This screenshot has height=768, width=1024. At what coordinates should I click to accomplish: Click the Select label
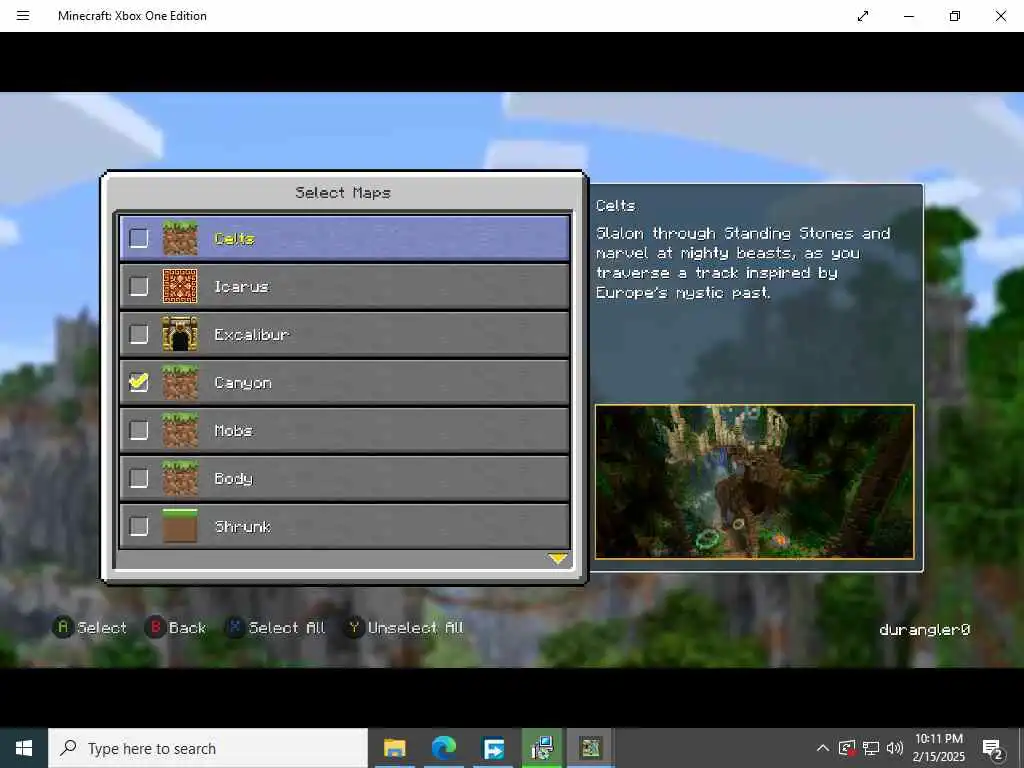[x=102, y=628]
